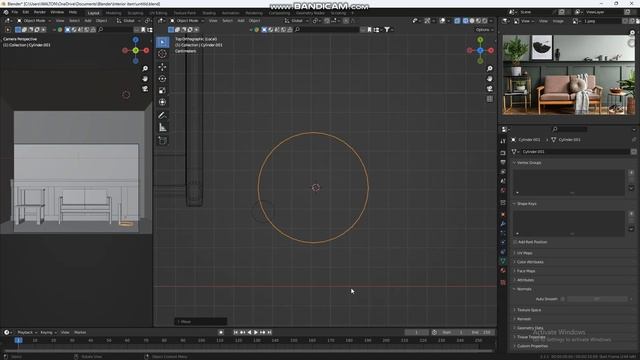This screenshot has height=360, width=640.
Task: Toggle X-ray mode in top-view viewport header
Action: pyautogui.click(x=457, y=21)
